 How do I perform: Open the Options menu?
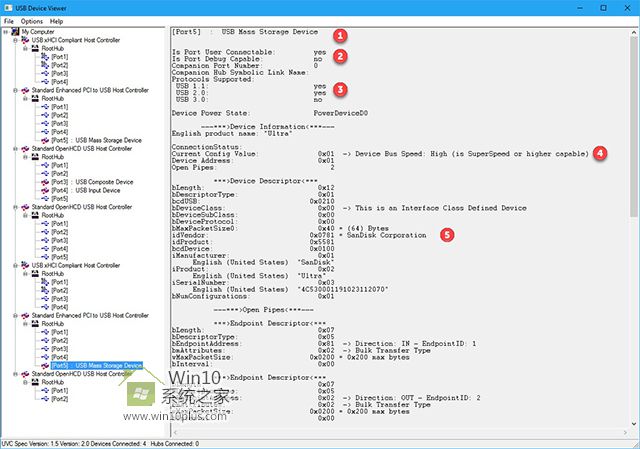pyautogui.click(x=31, y=21)
